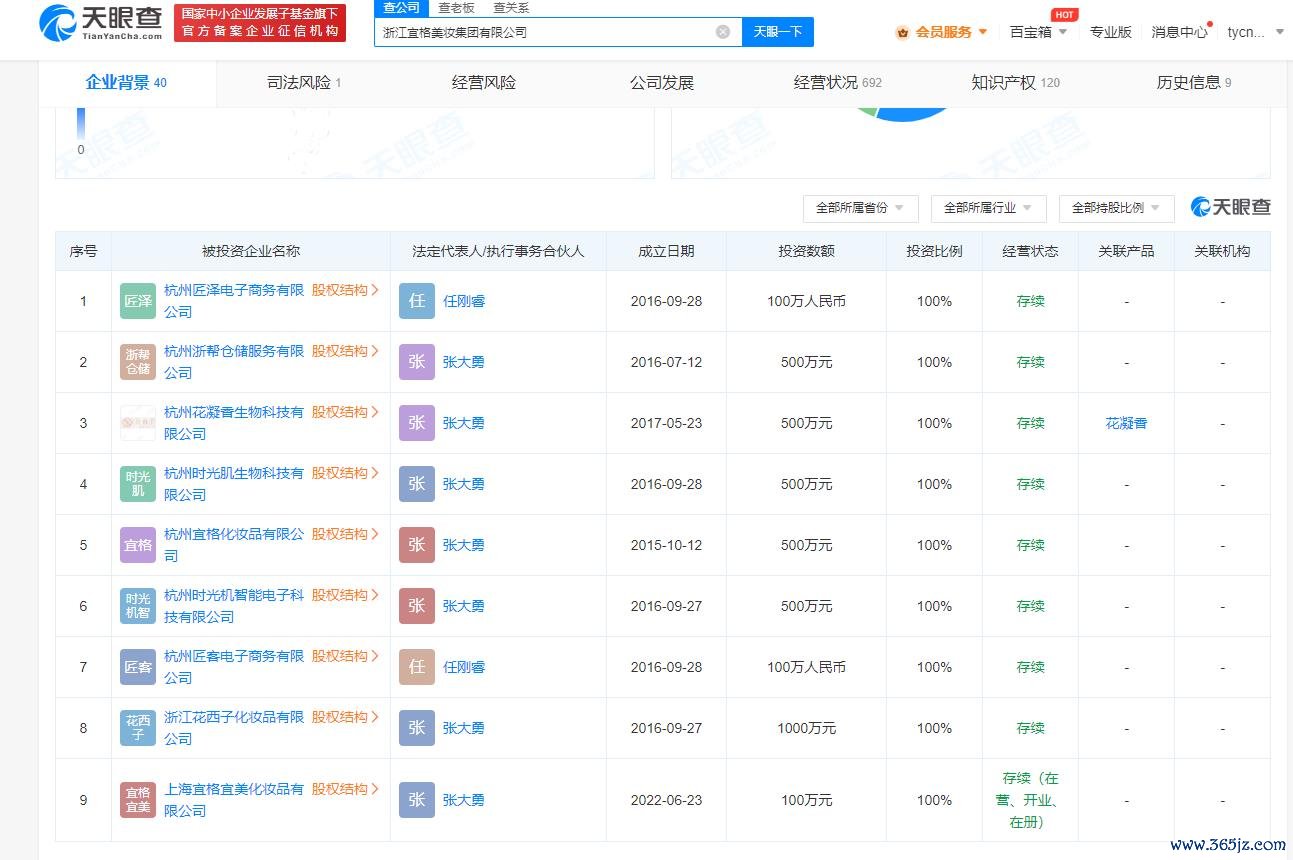Open 杭州匠泽电子商务有限公司 company link
Screen dimensions: 1293x860
234,301
